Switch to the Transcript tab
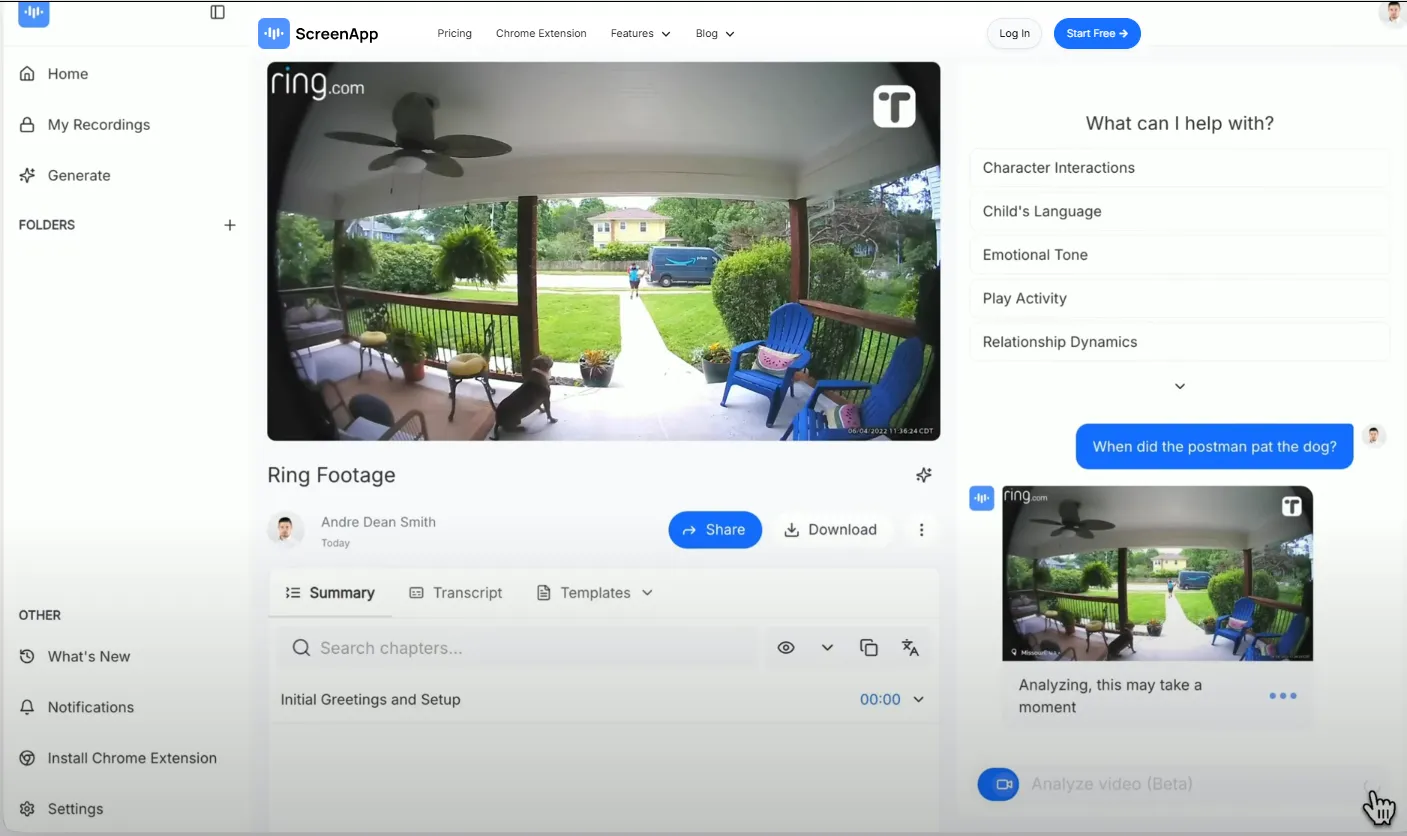The width and height of the screenshot is (1407, 836). click(456, 593)
